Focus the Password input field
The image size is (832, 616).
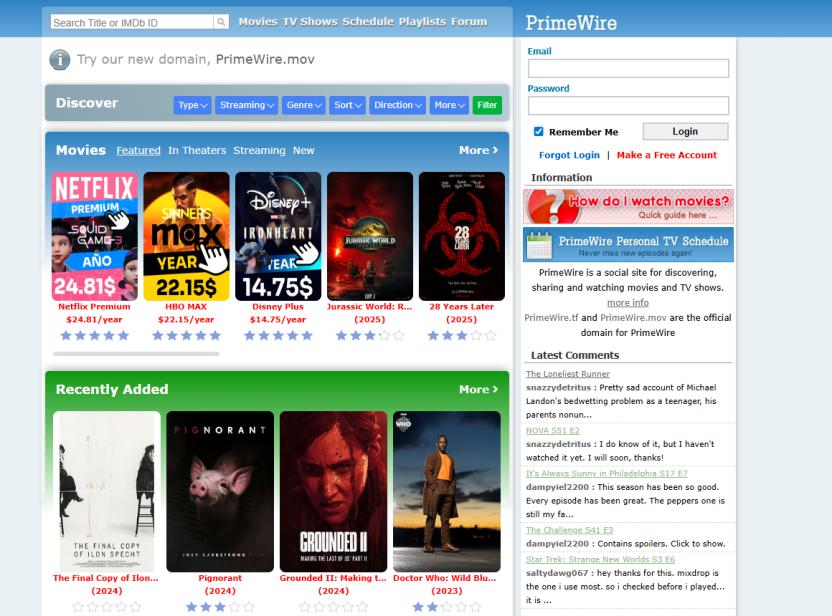[628, 106]
